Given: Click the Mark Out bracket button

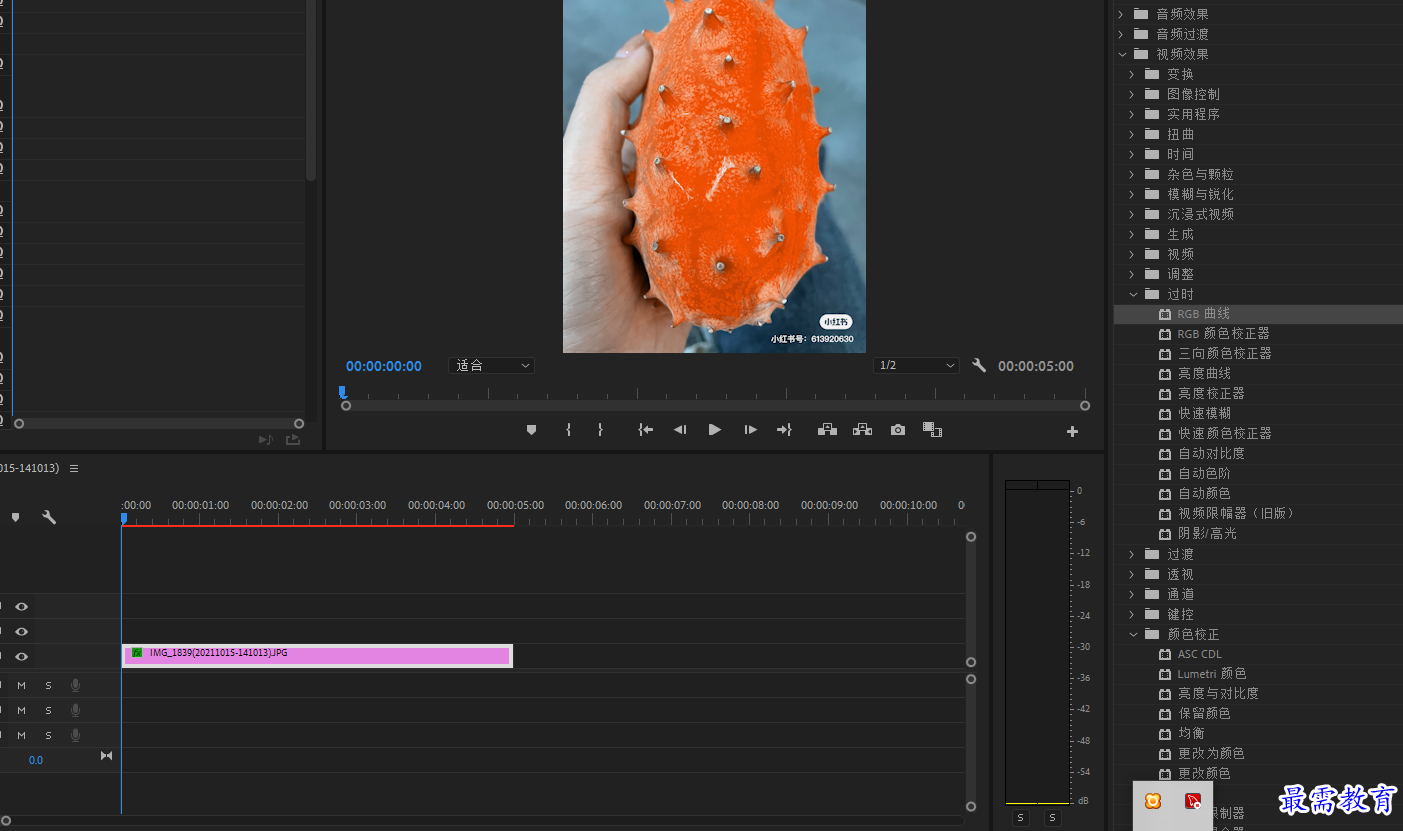Looking at the screenshot, I should coord(600,430).
